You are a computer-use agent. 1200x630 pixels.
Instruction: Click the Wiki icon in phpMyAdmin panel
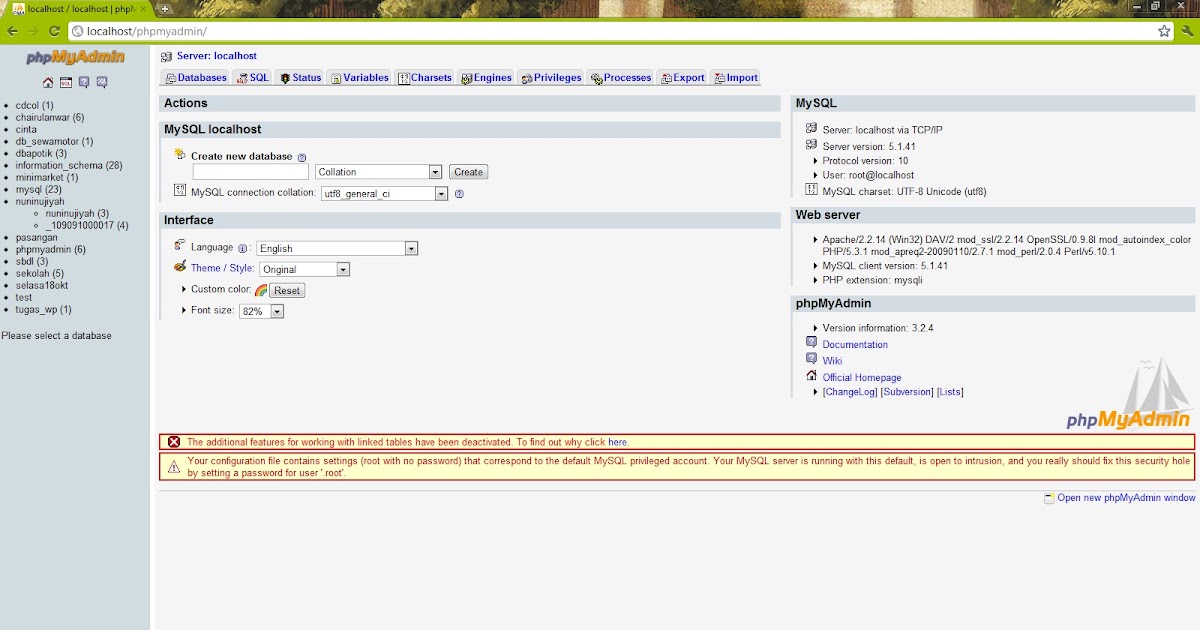[812, 359]
